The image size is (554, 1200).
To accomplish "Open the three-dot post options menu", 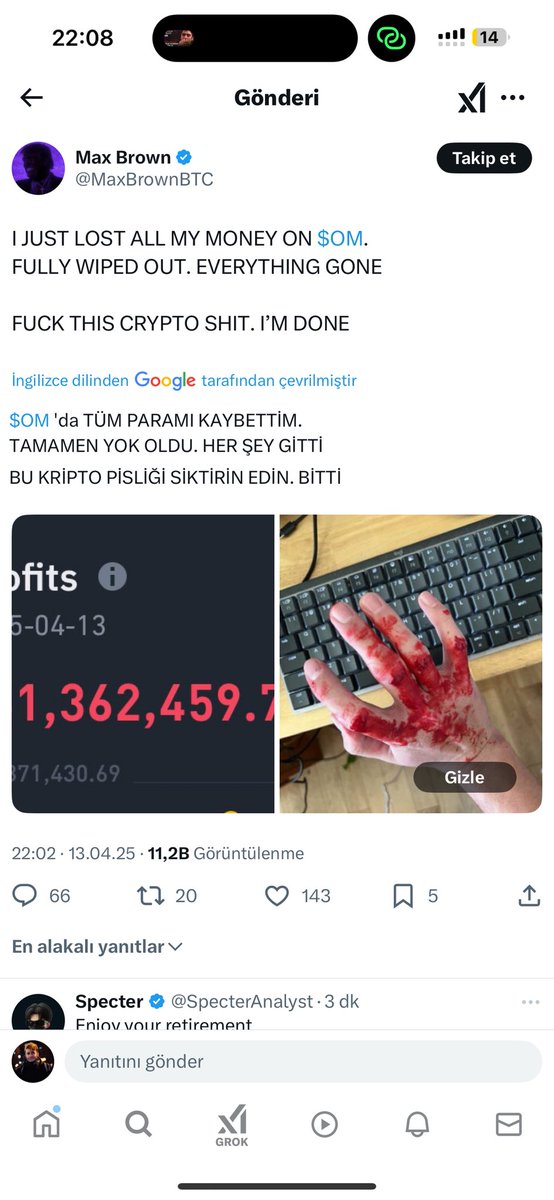I will tap(512, 98).
